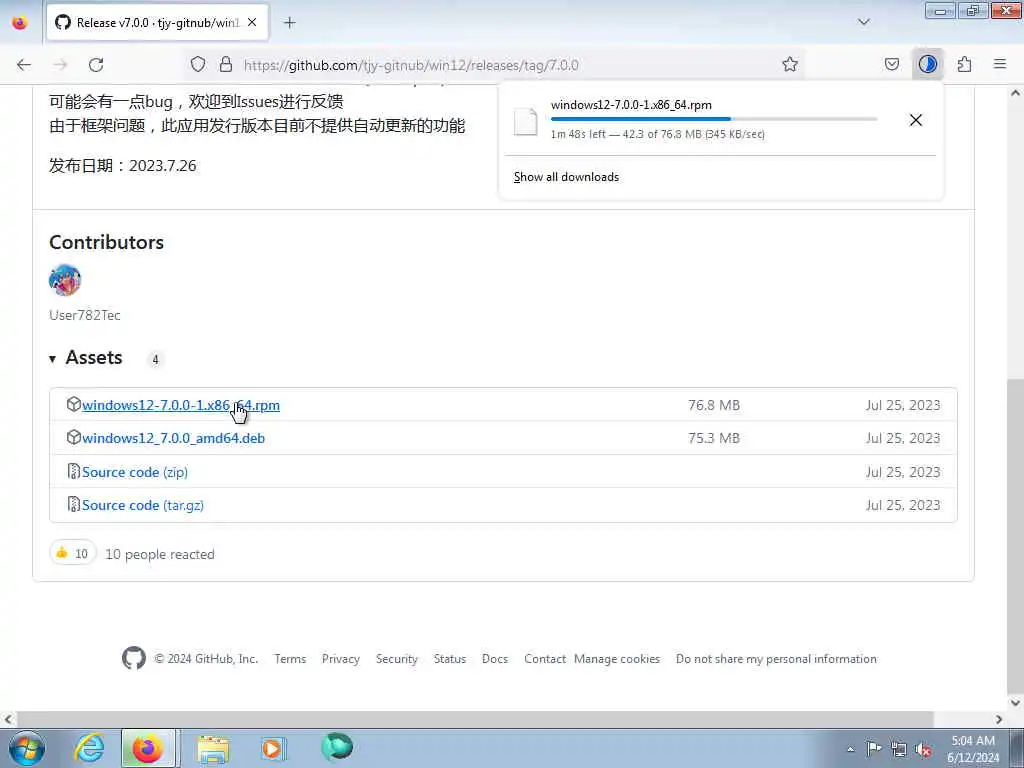Image resolution: width=1024 pixels, height=768 pixels.
Task: Bookmark this page with the star icon
Action: pyautogui.click(x=790, y=64)
